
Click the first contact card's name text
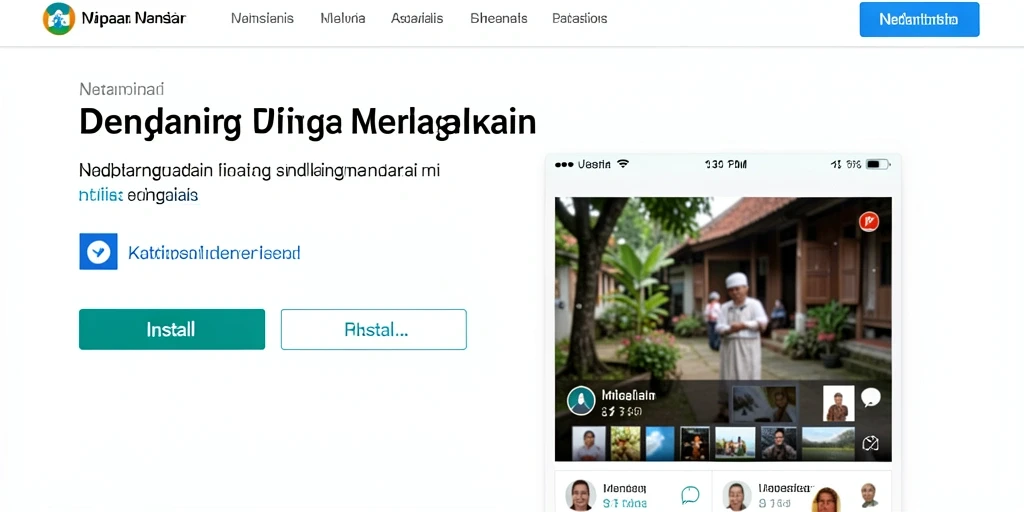tap(624, 487)
